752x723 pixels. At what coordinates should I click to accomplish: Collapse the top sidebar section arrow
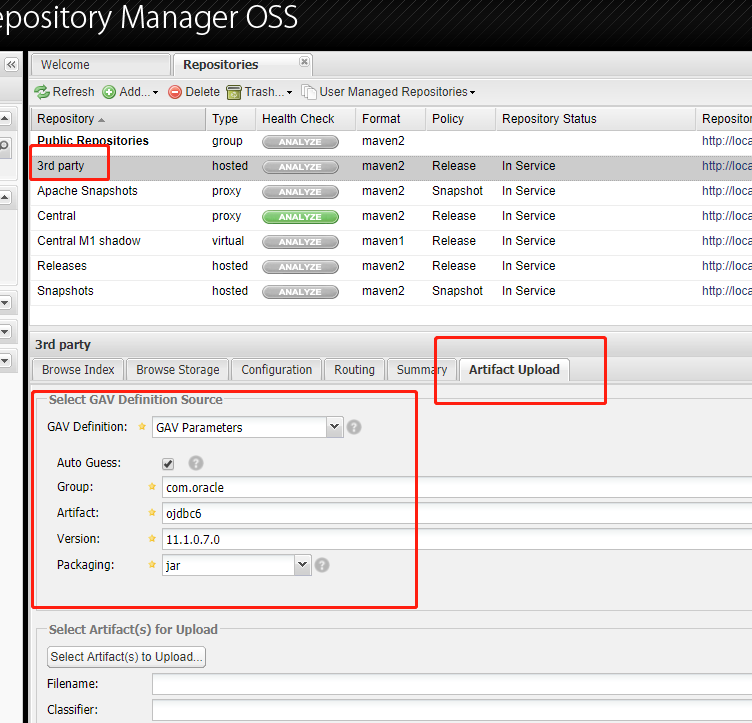[x=5, y=118]
